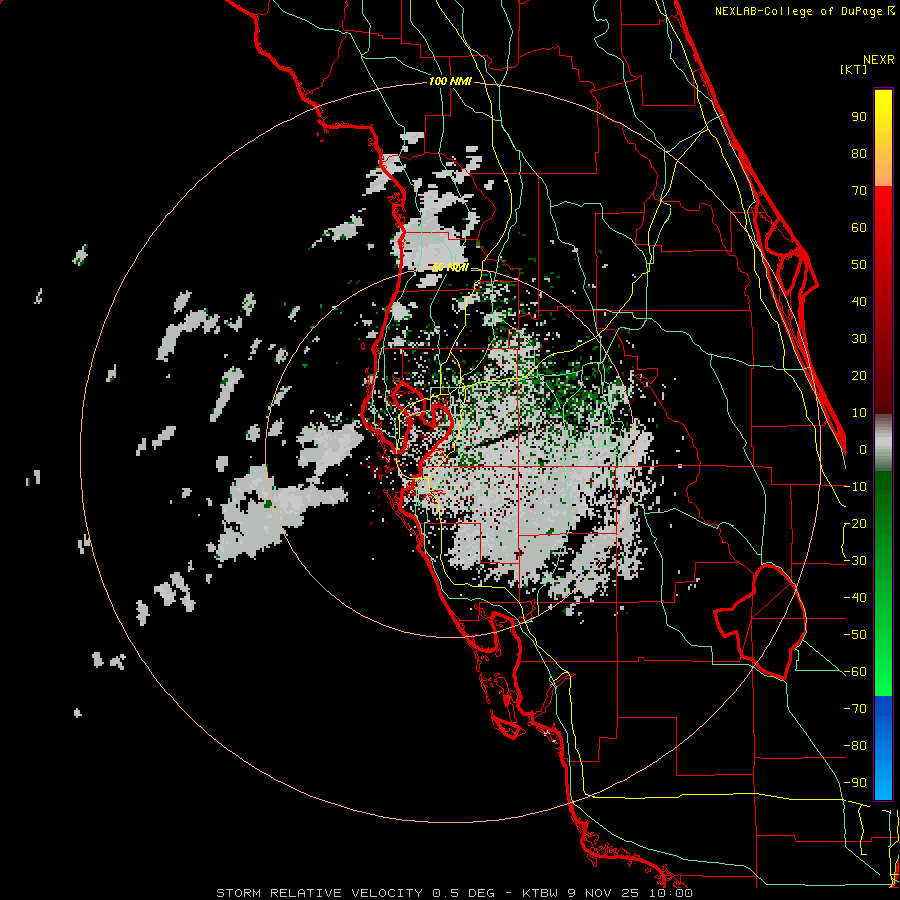Click the -60 value on velocity scale
This screenshot has height=900, width=900.
[x=855, y=672]
